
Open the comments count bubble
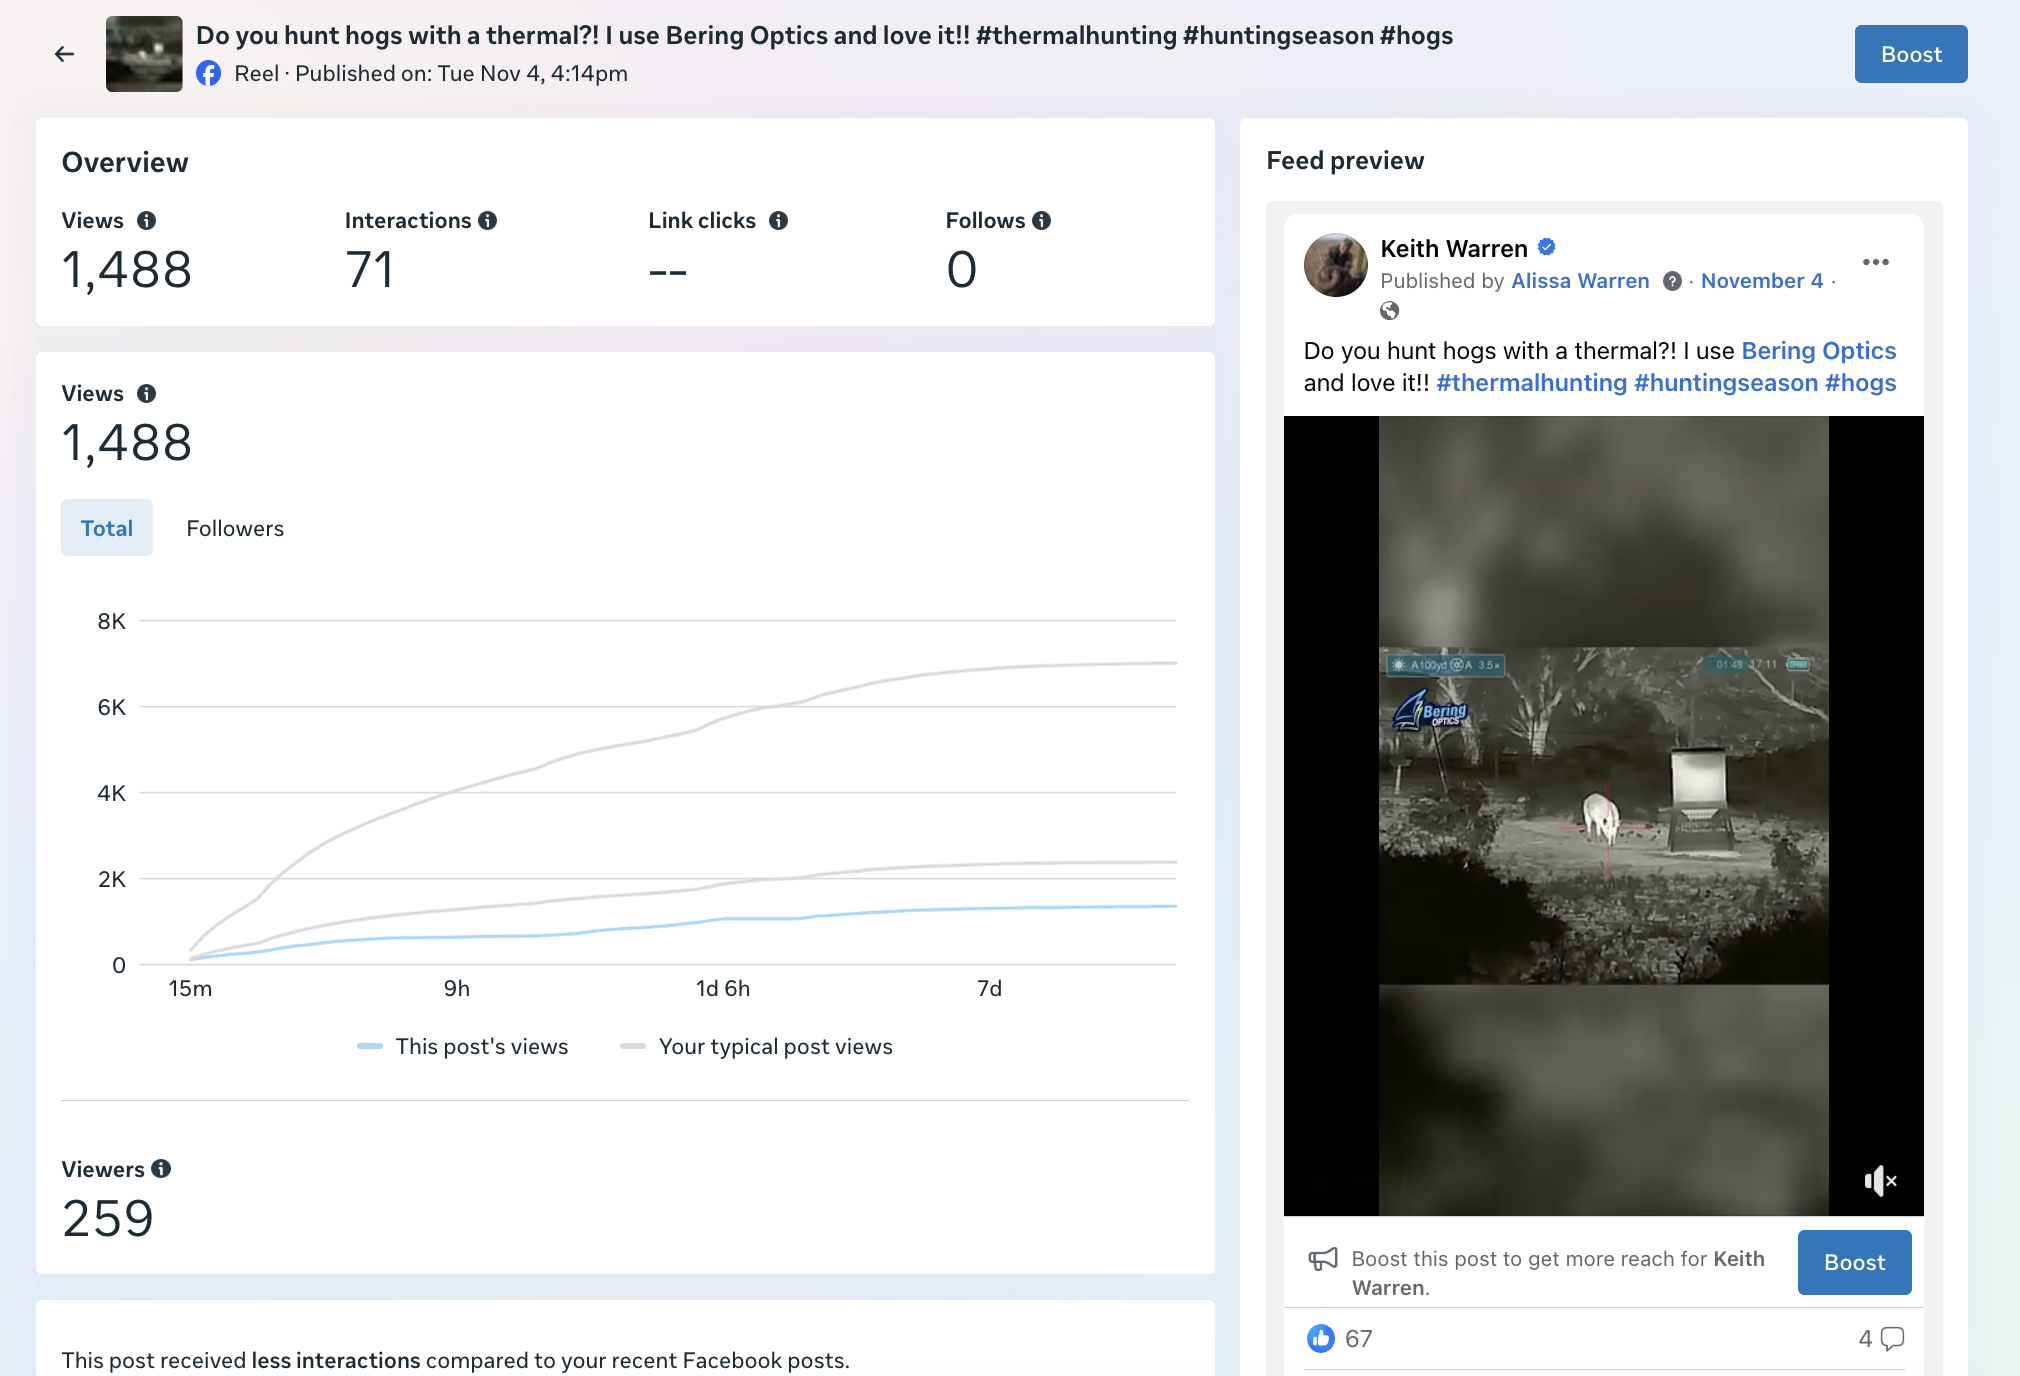[x=1891, y=1338]
